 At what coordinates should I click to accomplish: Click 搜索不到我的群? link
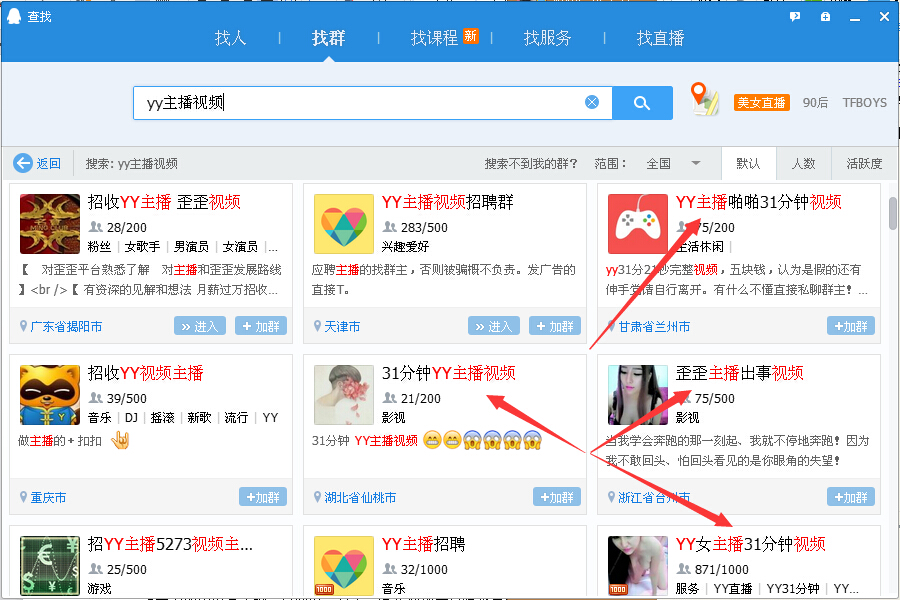(531, 164)
